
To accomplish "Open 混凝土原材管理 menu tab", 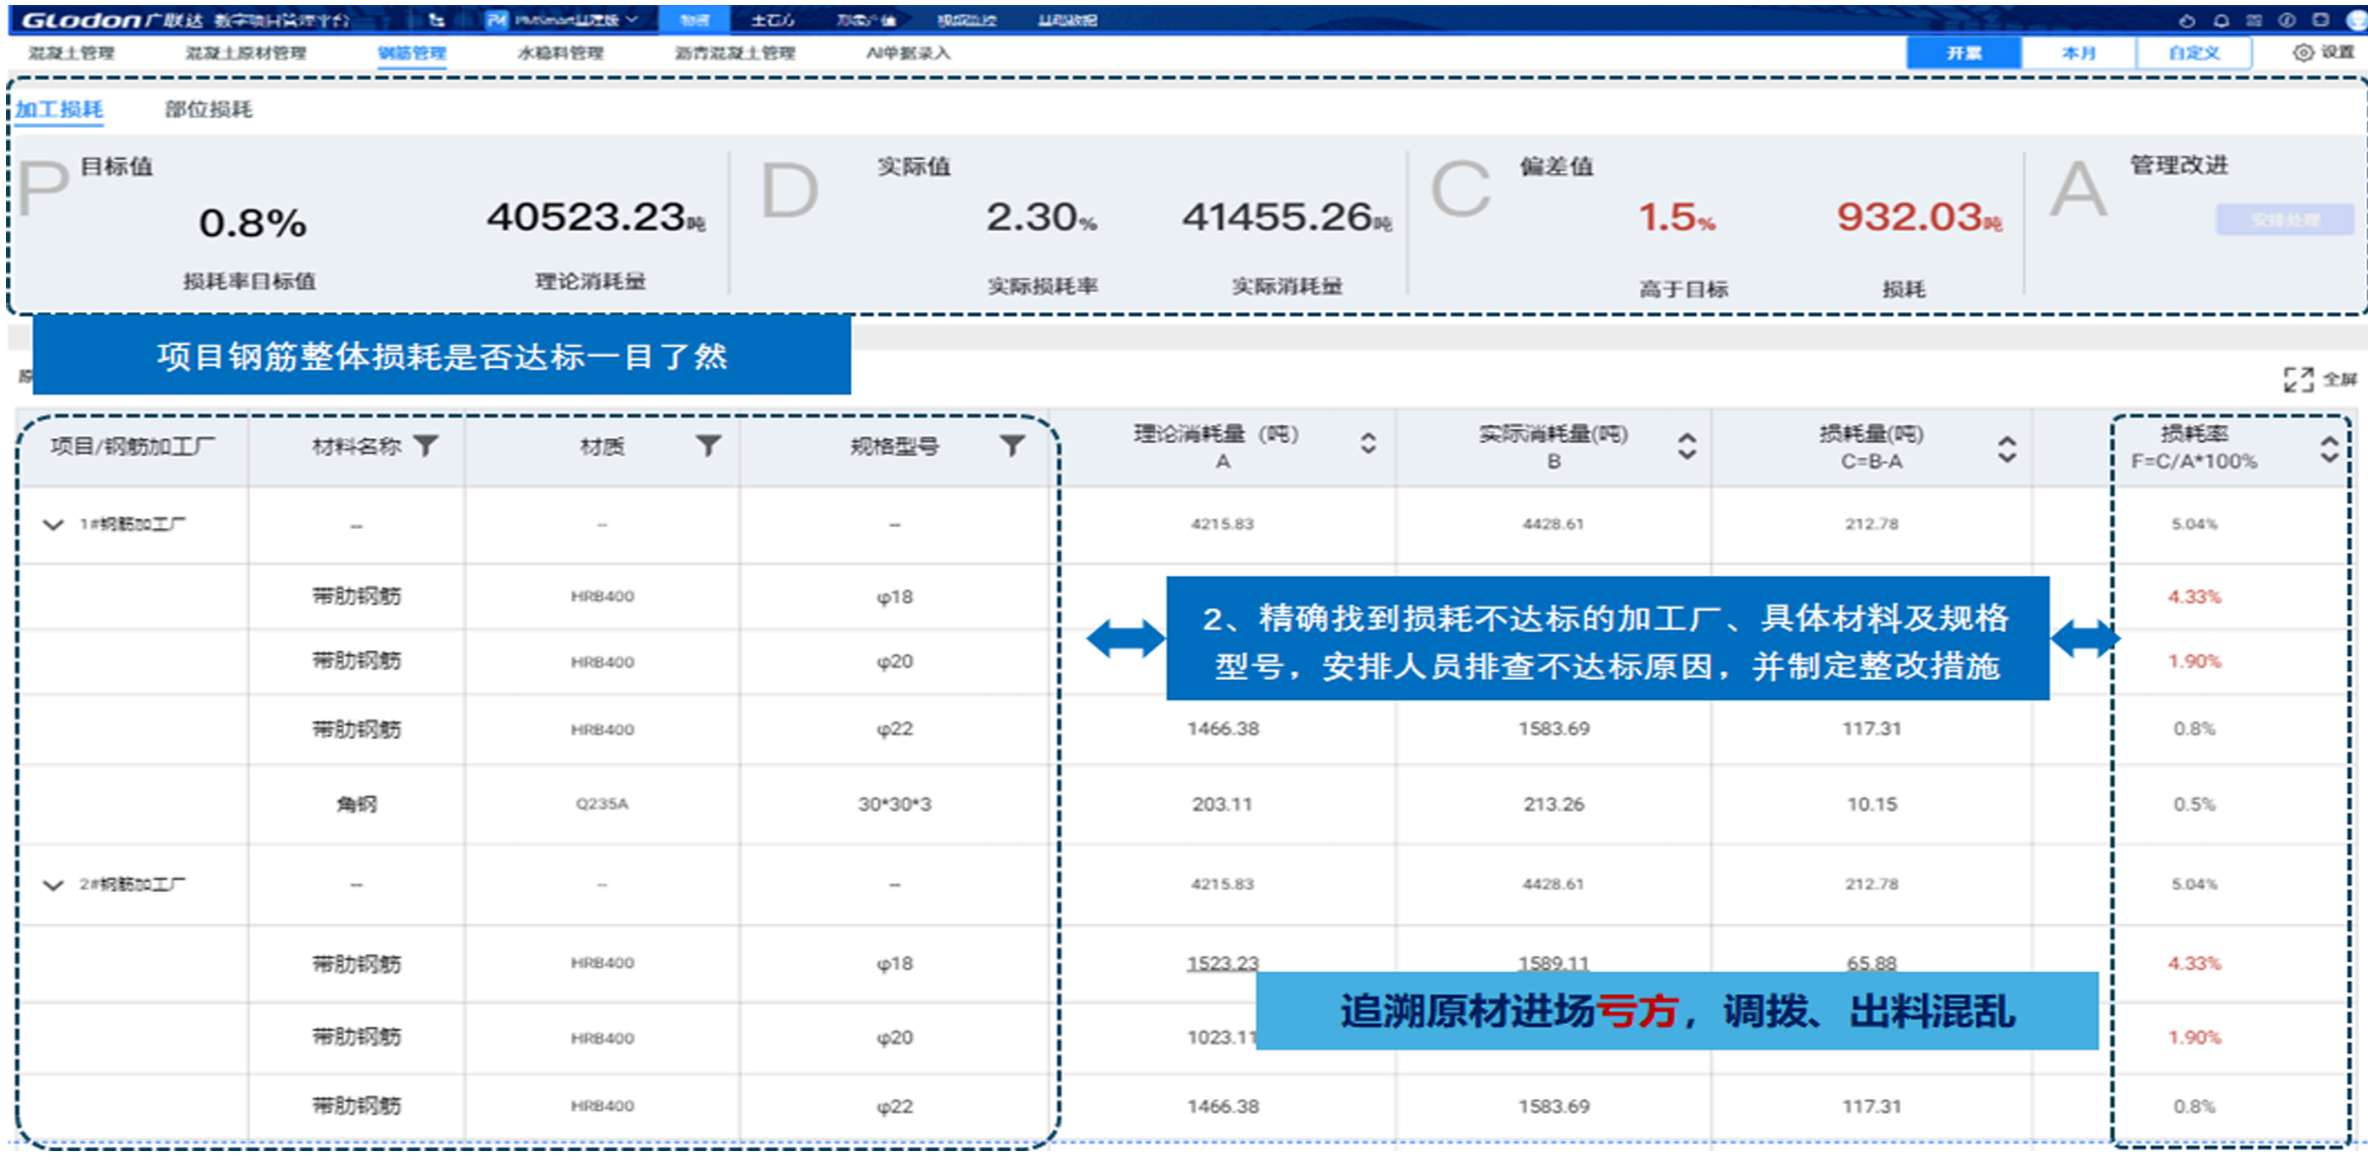I will pyautogui.click(x=246, y=53).
